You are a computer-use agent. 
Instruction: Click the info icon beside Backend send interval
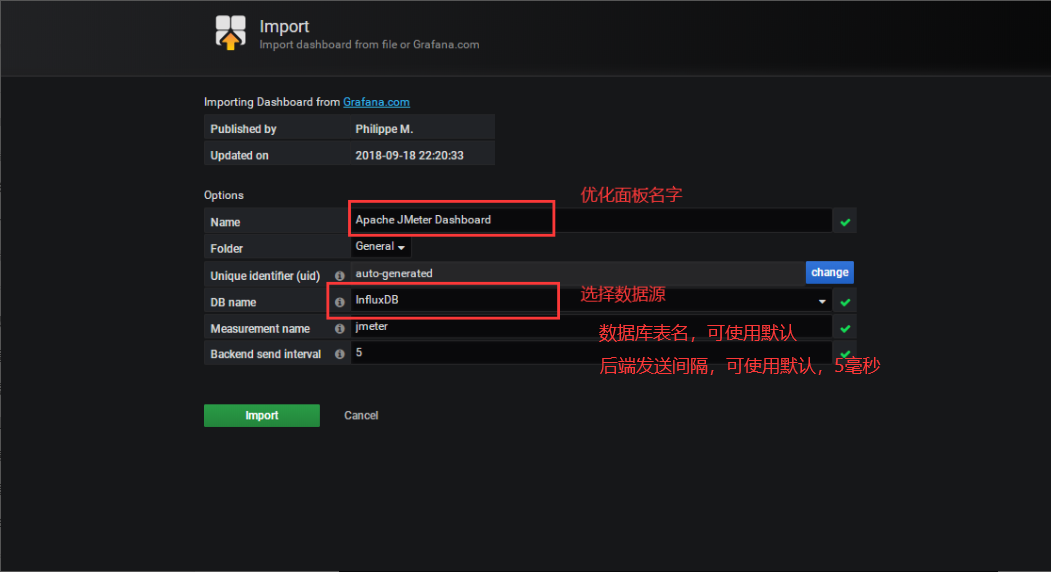tap(340, 354)
